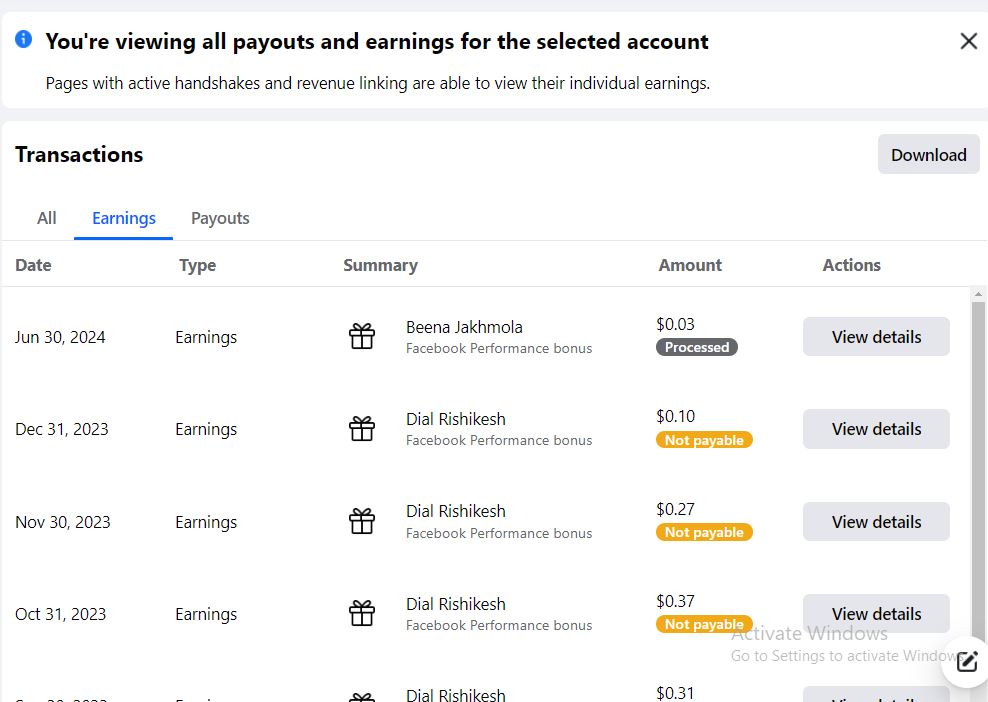Click gift icon for Oct 31, 2023 earning
The height and width of the screenshot is (702, 988).
point(362,613)
